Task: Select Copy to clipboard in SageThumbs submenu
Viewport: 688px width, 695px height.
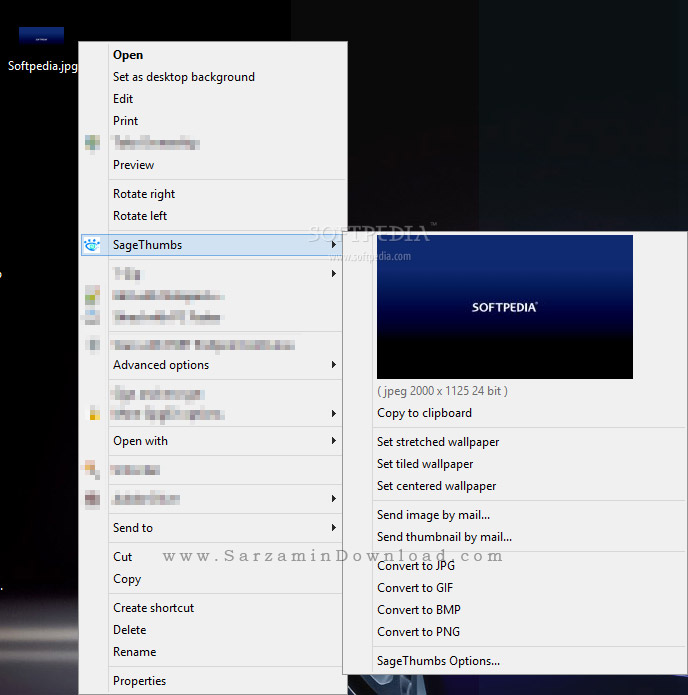Action: [516, 413]
